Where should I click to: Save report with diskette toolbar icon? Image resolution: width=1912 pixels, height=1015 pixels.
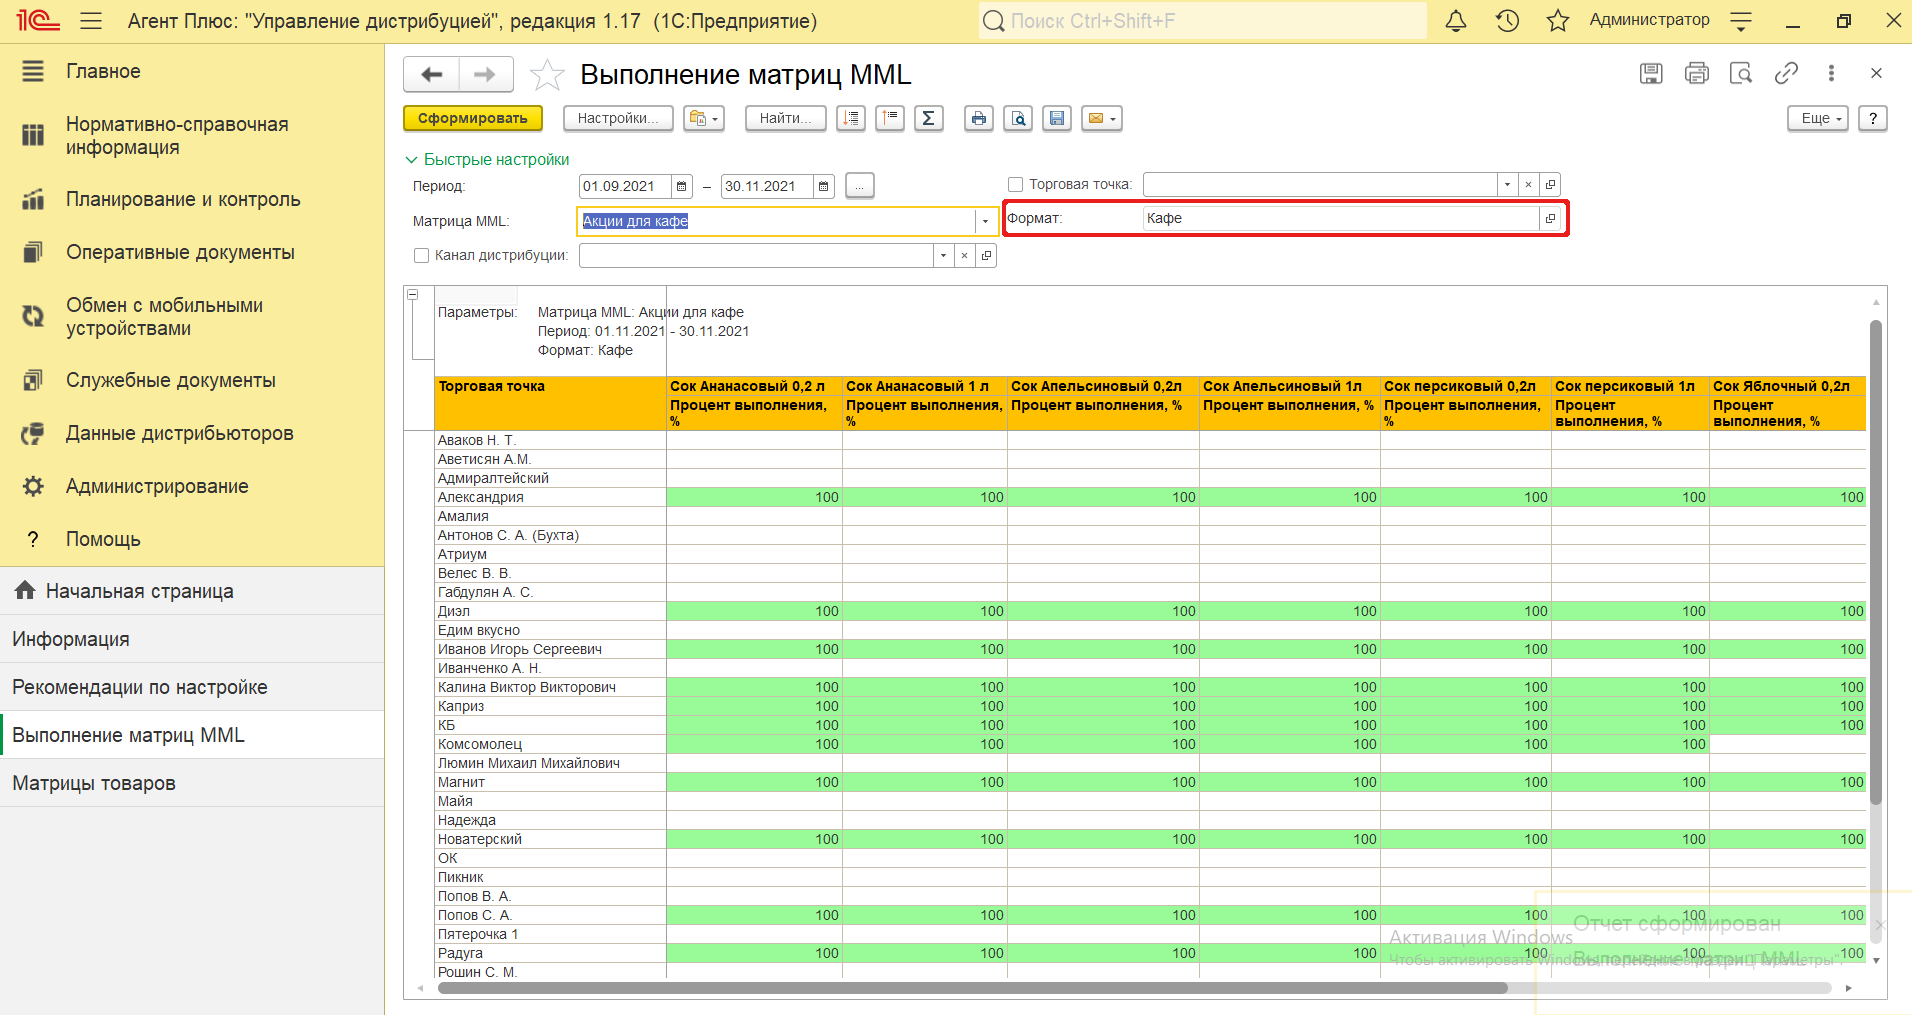click(1057, 118)
